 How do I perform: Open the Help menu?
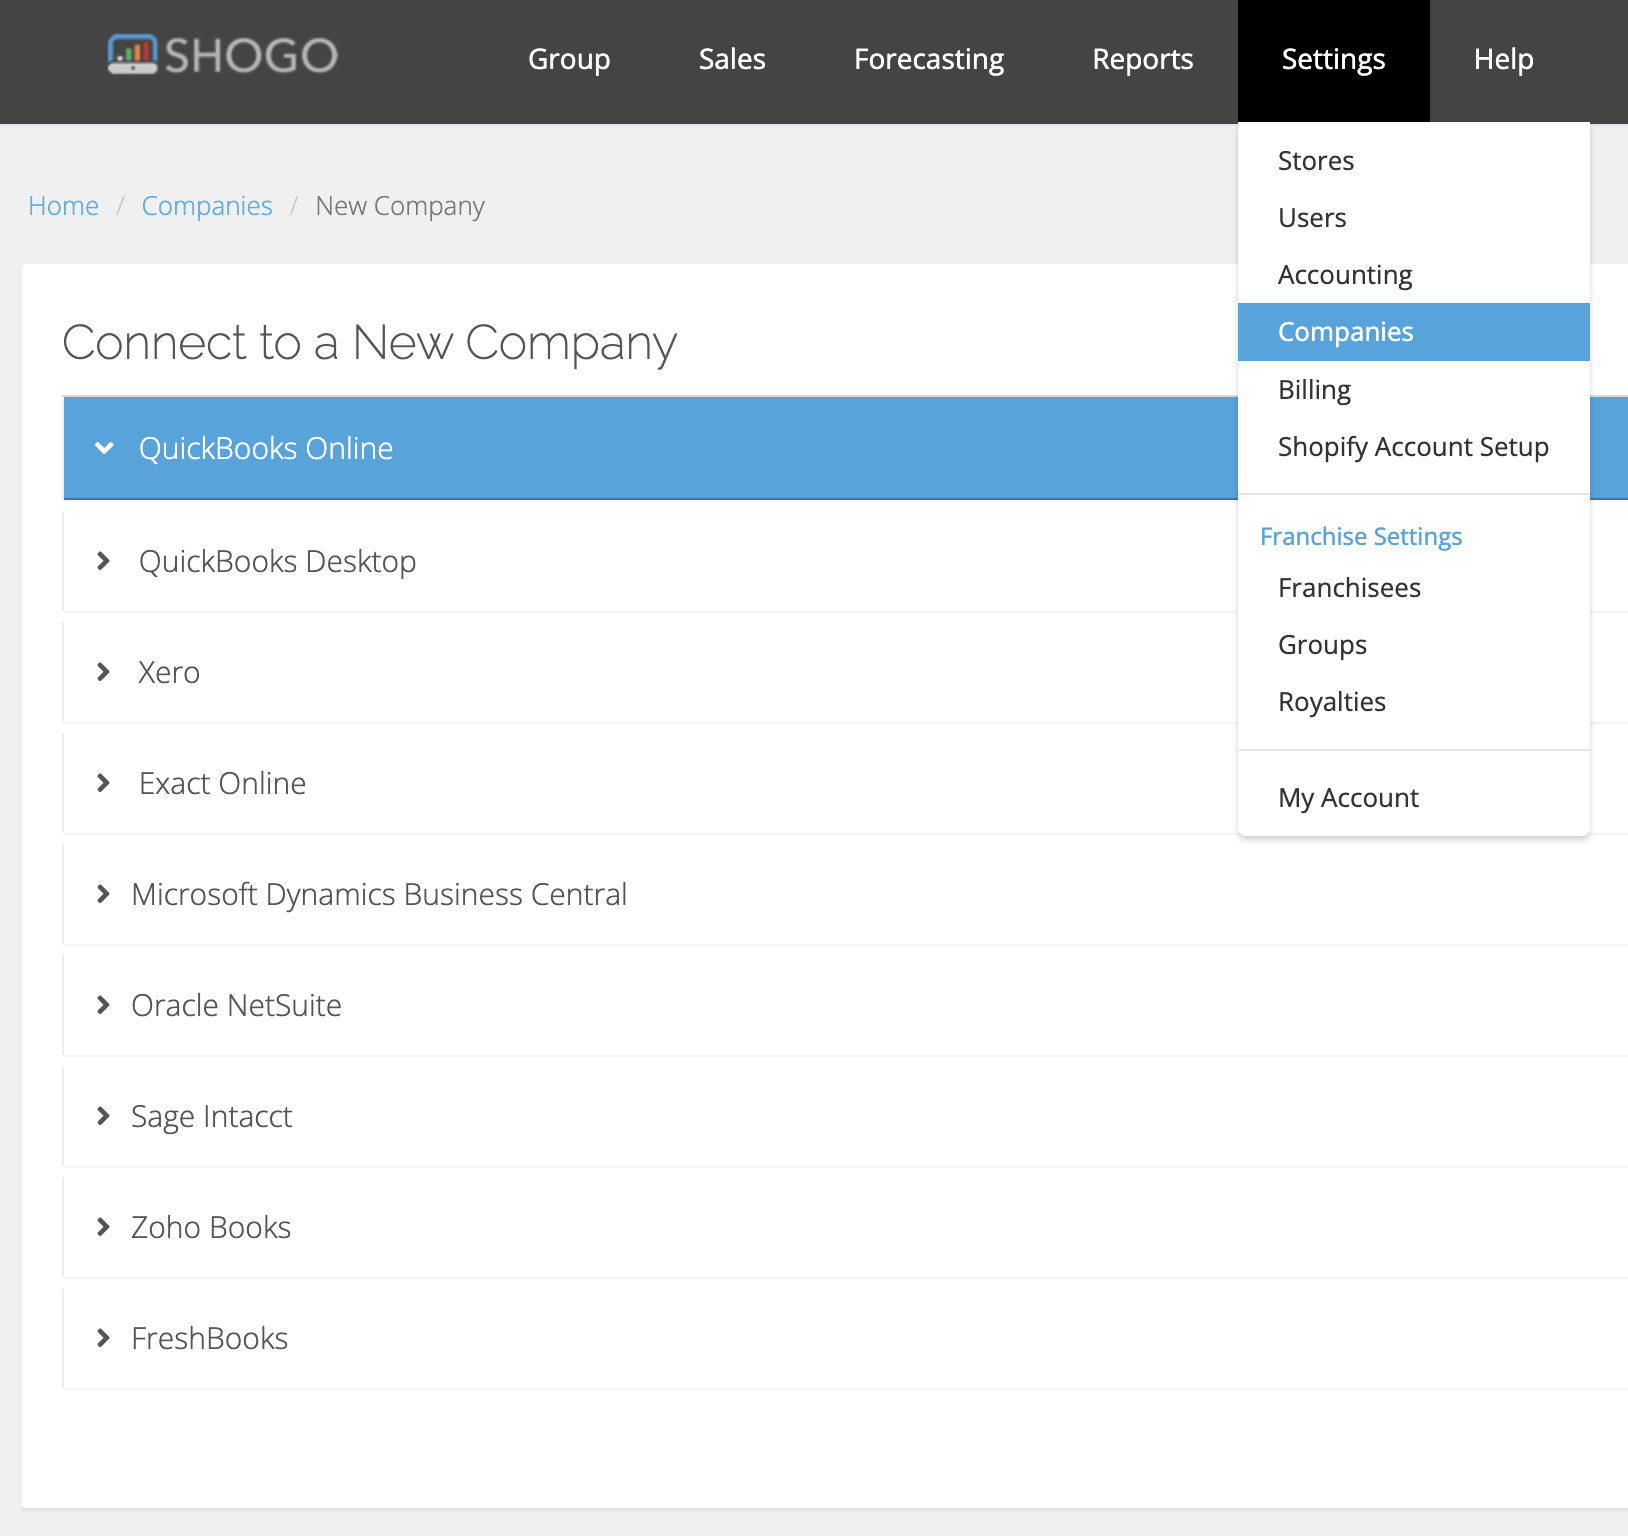point(1504,59)
